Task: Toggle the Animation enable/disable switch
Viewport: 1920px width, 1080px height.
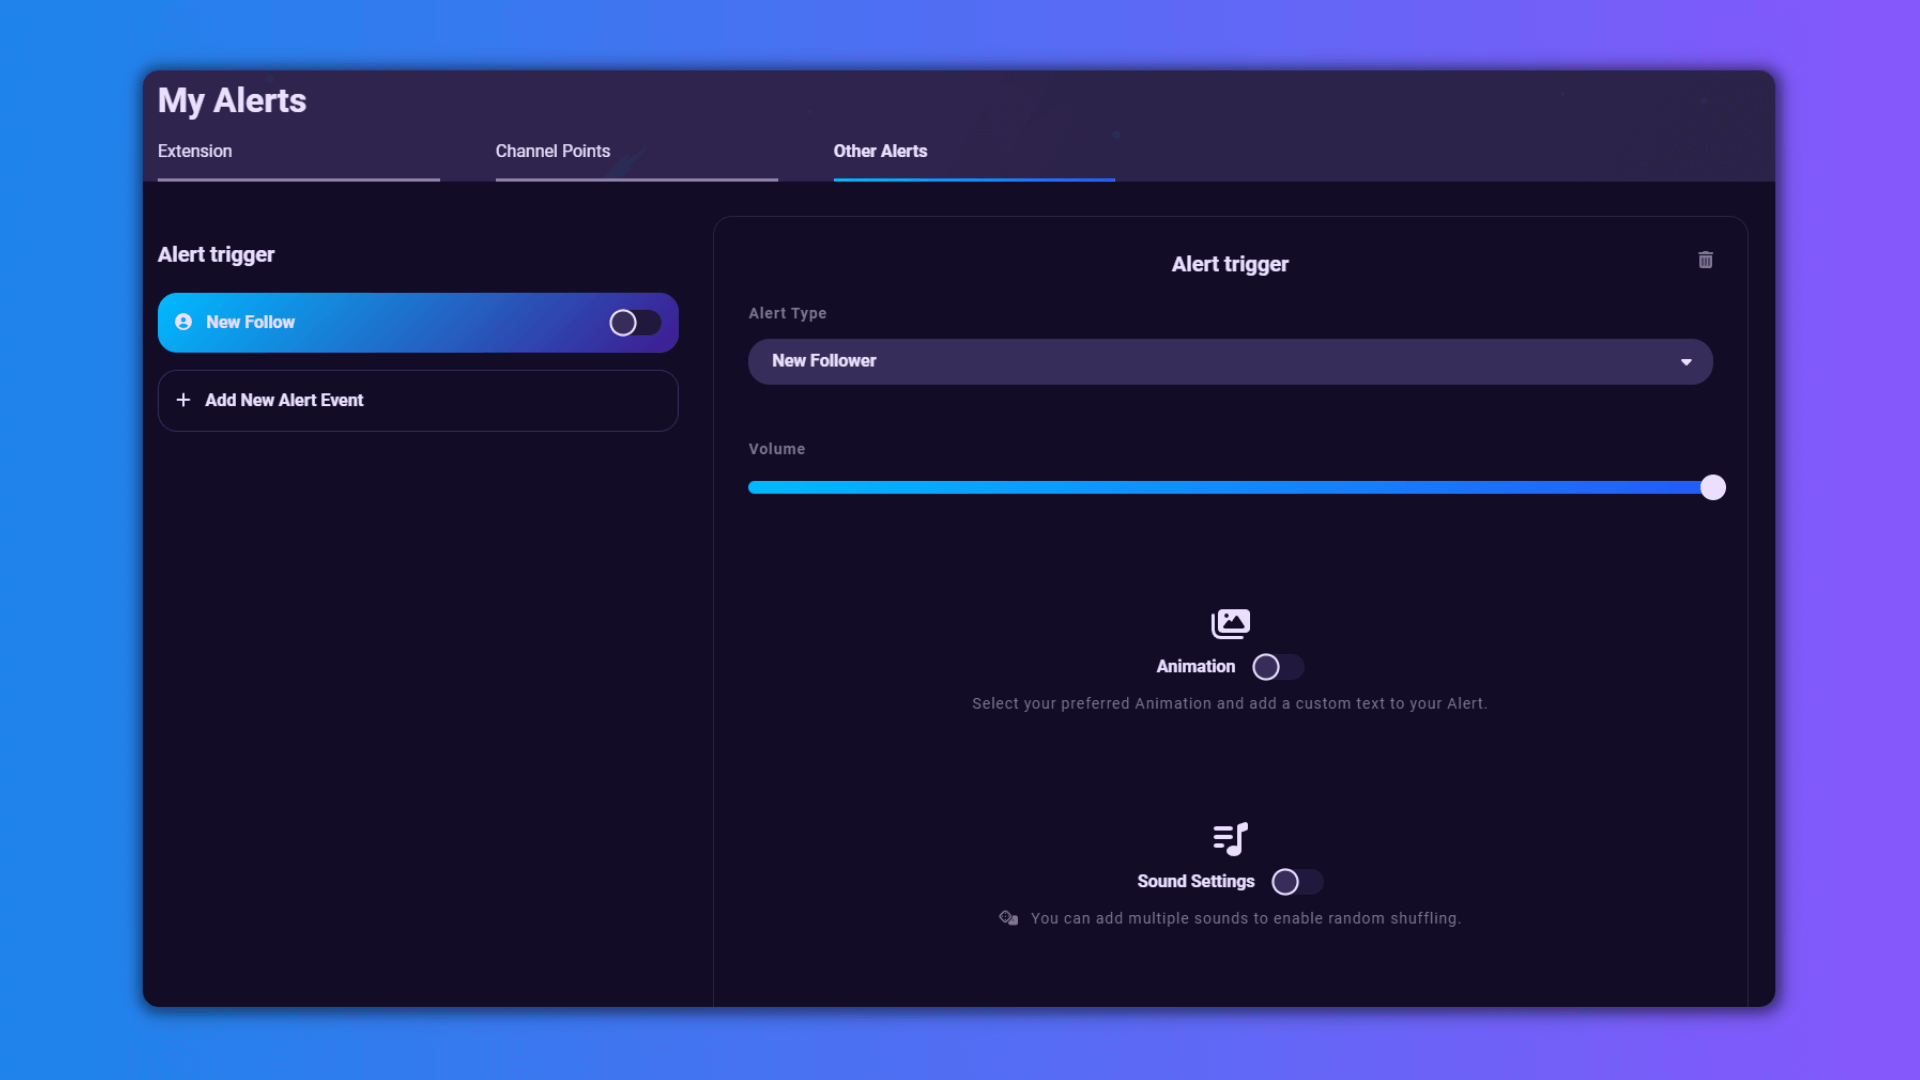Action: tap(1276, 666)
